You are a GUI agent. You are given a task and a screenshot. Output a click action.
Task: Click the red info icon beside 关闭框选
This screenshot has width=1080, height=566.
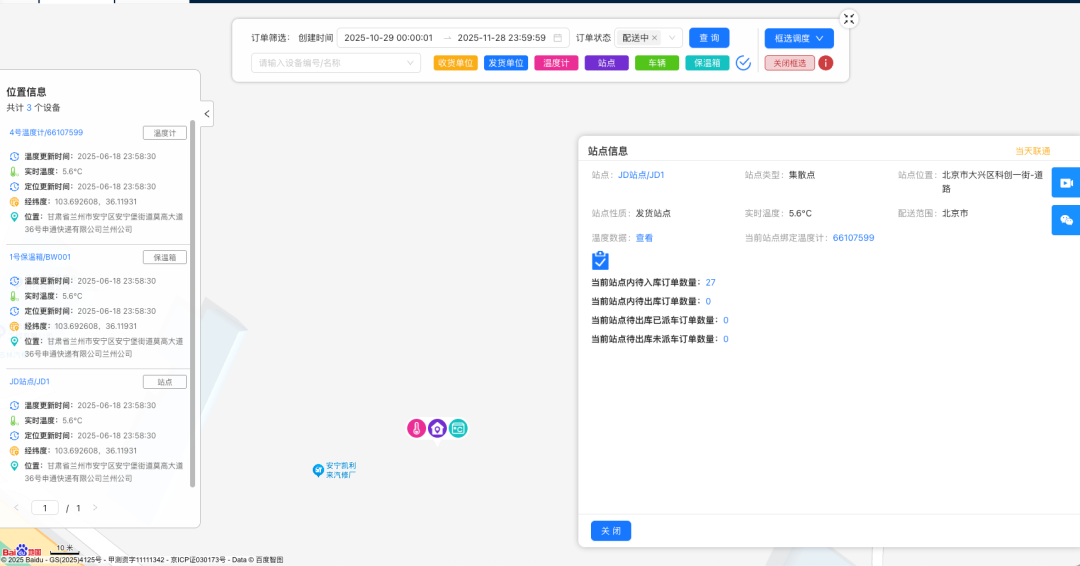click(x=825, y=63)
